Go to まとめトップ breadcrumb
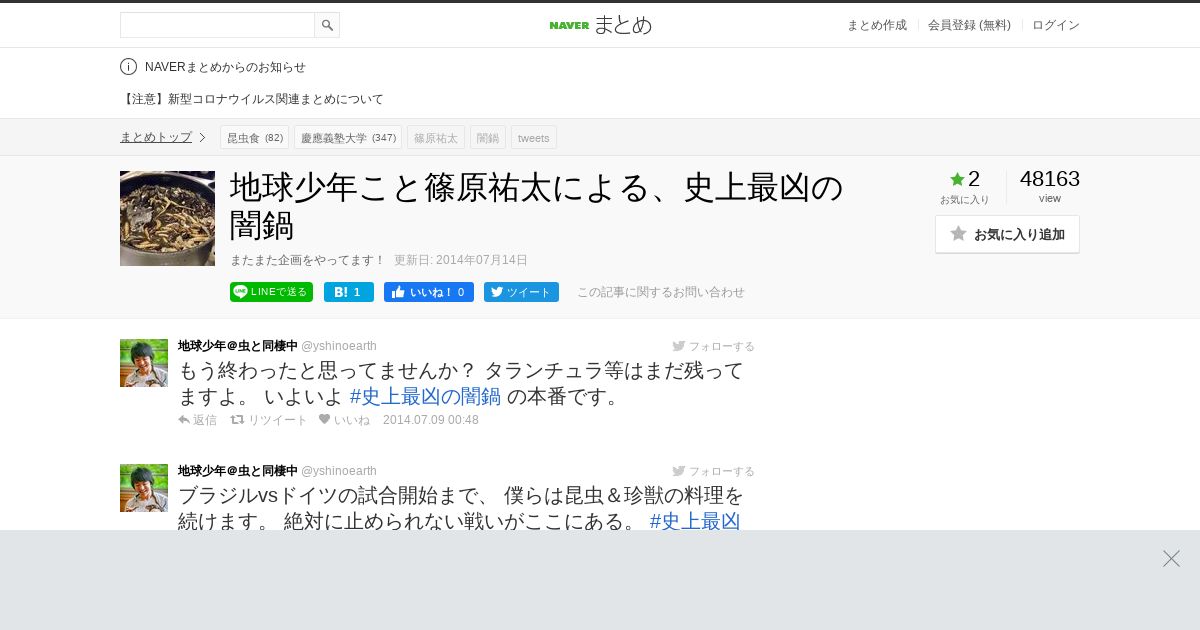 156,137
